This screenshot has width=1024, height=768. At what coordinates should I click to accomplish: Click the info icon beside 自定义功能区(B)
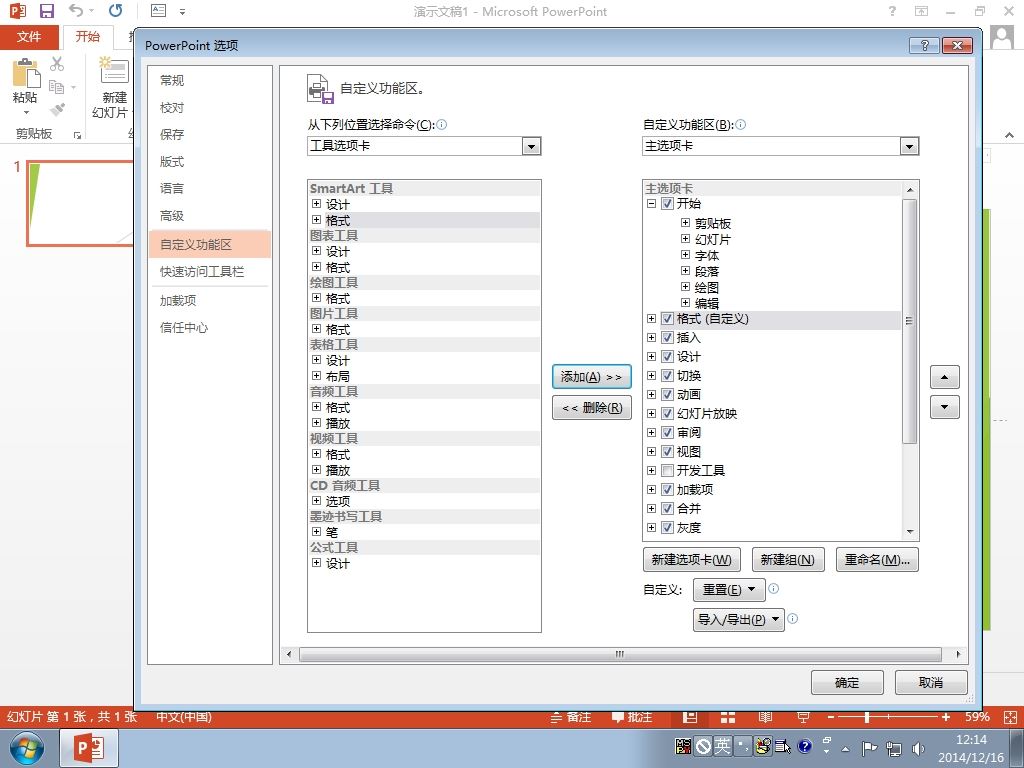point(741,124)
